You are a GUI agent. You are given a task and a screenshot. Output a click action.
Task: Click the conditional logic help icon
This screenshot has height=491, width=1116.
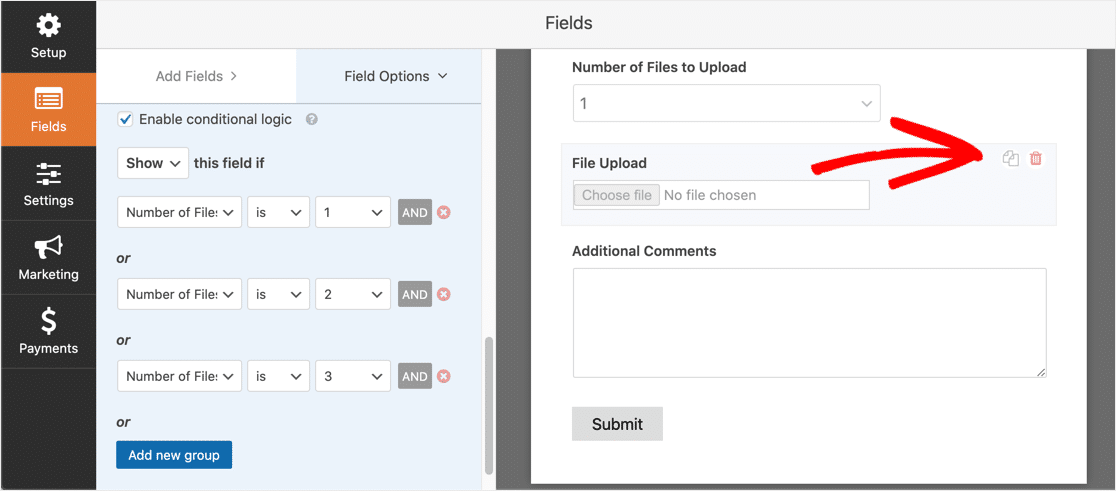click(x=312, y=119)
